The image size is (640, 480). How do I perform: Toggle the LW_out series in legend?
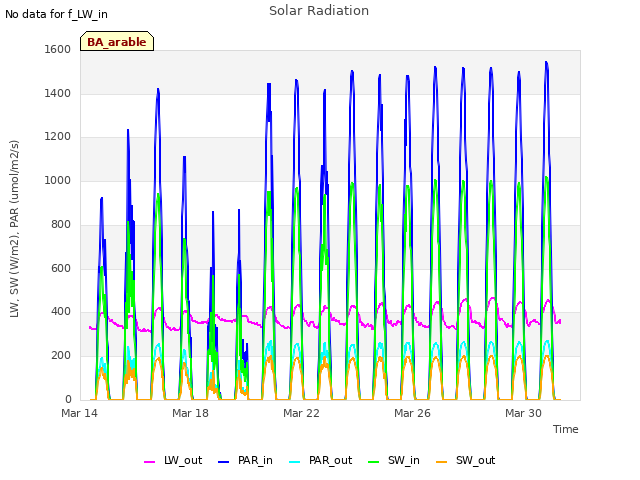click(173, 461)
